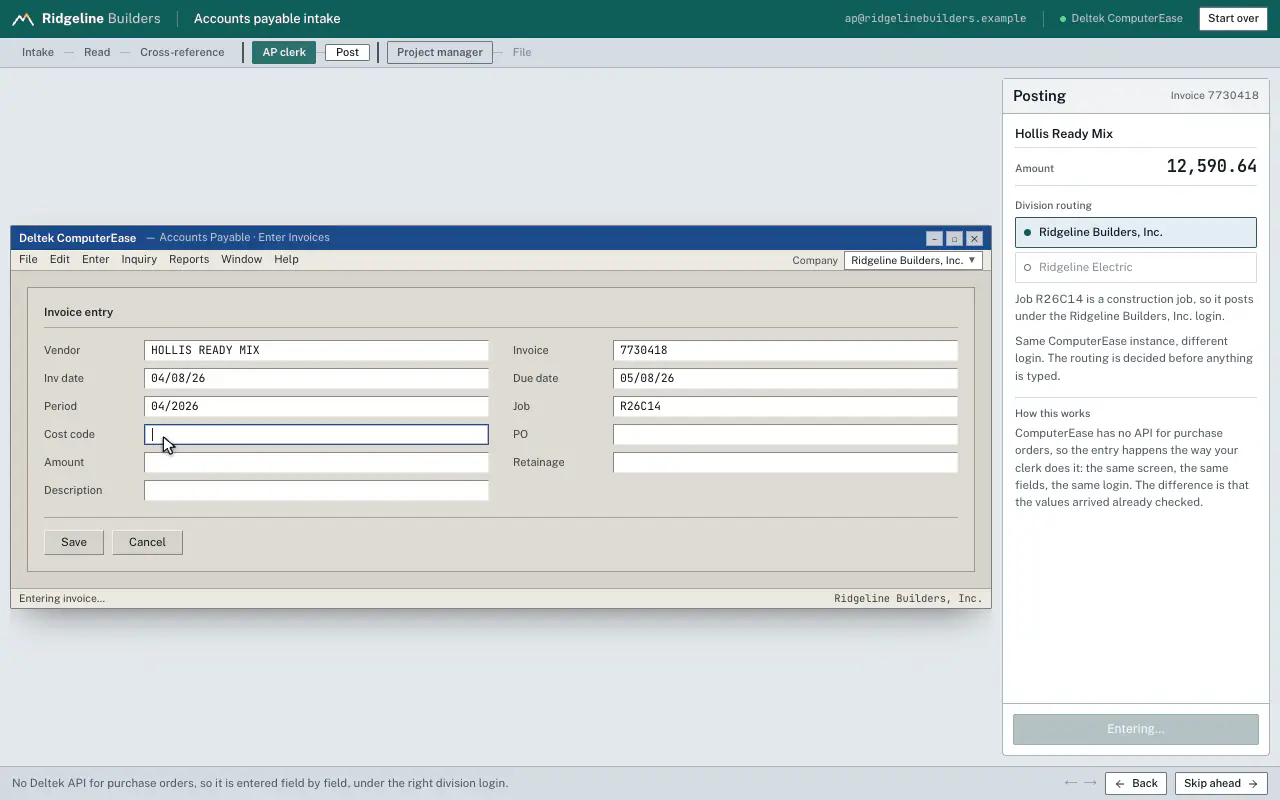Select Ridgeline Electric division routing
The height and width of the screenshot is (800, 1280).
(1136, 267)
